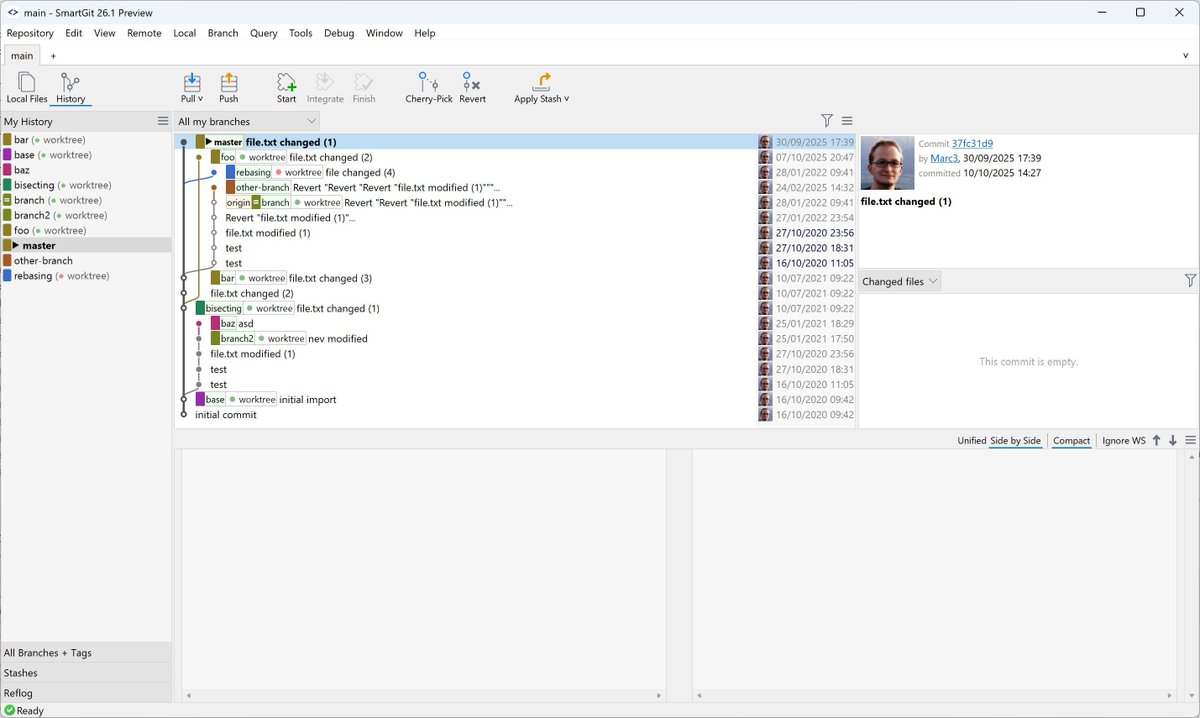
Task: Select the master branch in My History
Action: click(86, 245)
